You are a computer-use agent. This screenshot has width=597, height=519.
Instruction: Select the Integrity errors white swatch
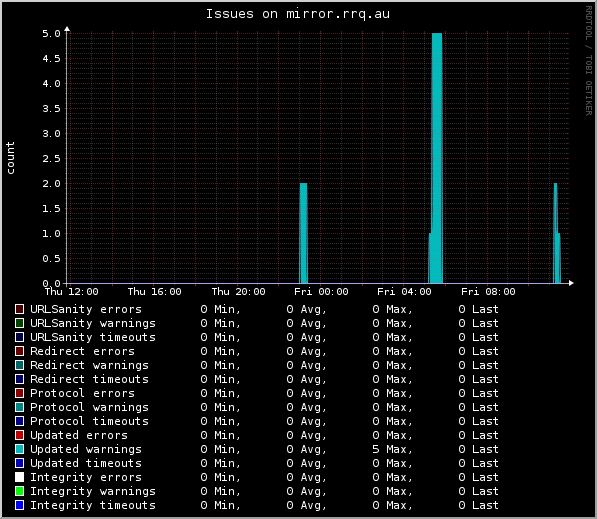[x=19, y=477]
